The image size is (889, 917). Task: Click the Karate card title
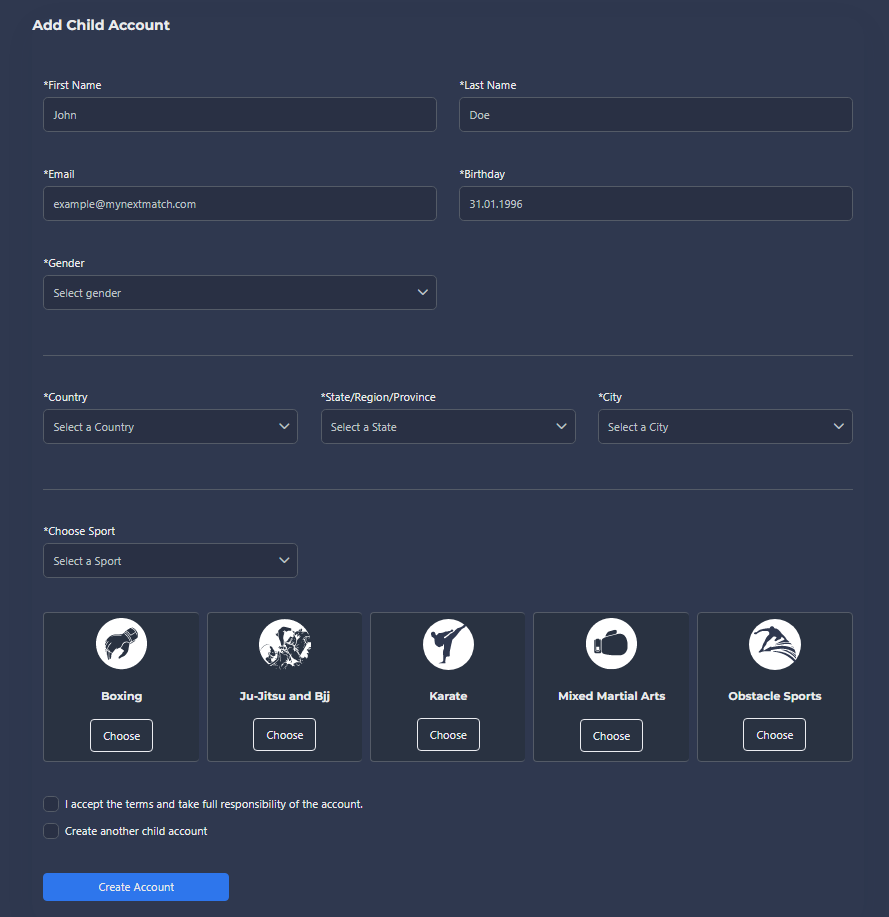(448, 696)
